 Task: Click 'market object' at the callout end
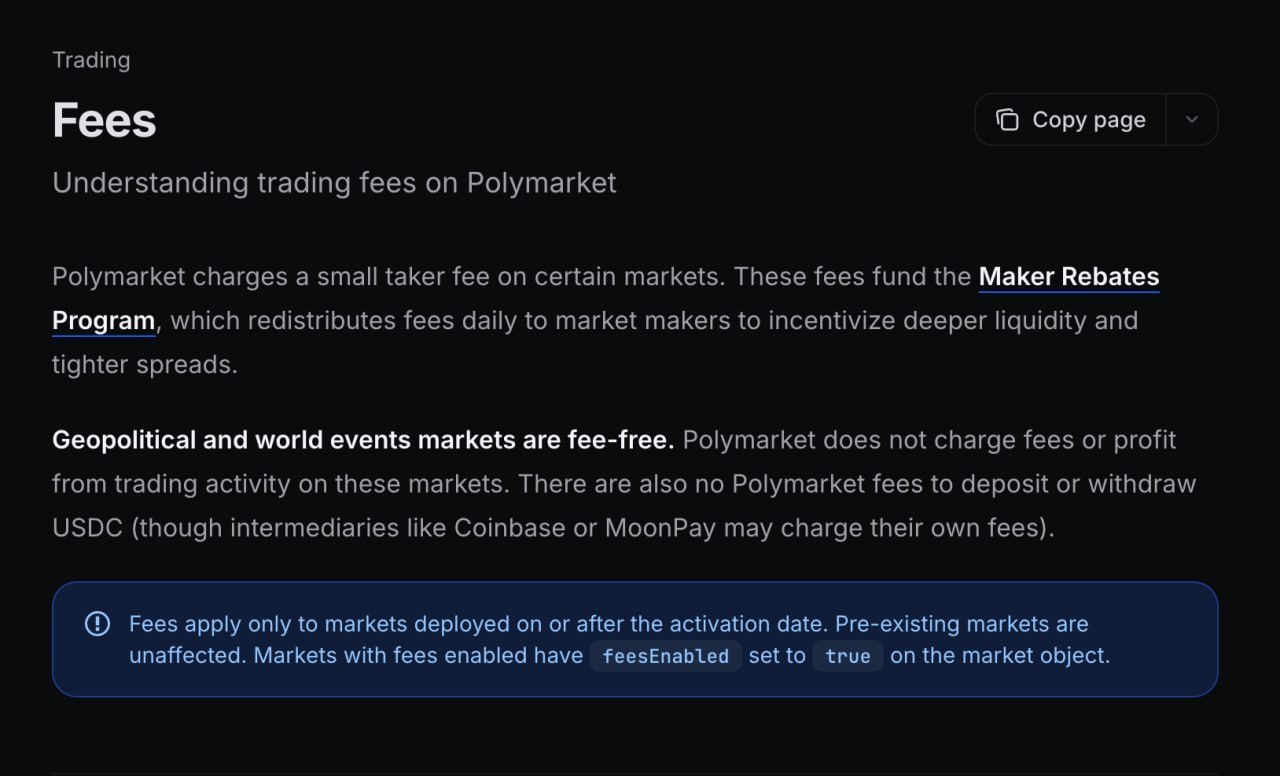1041,656
